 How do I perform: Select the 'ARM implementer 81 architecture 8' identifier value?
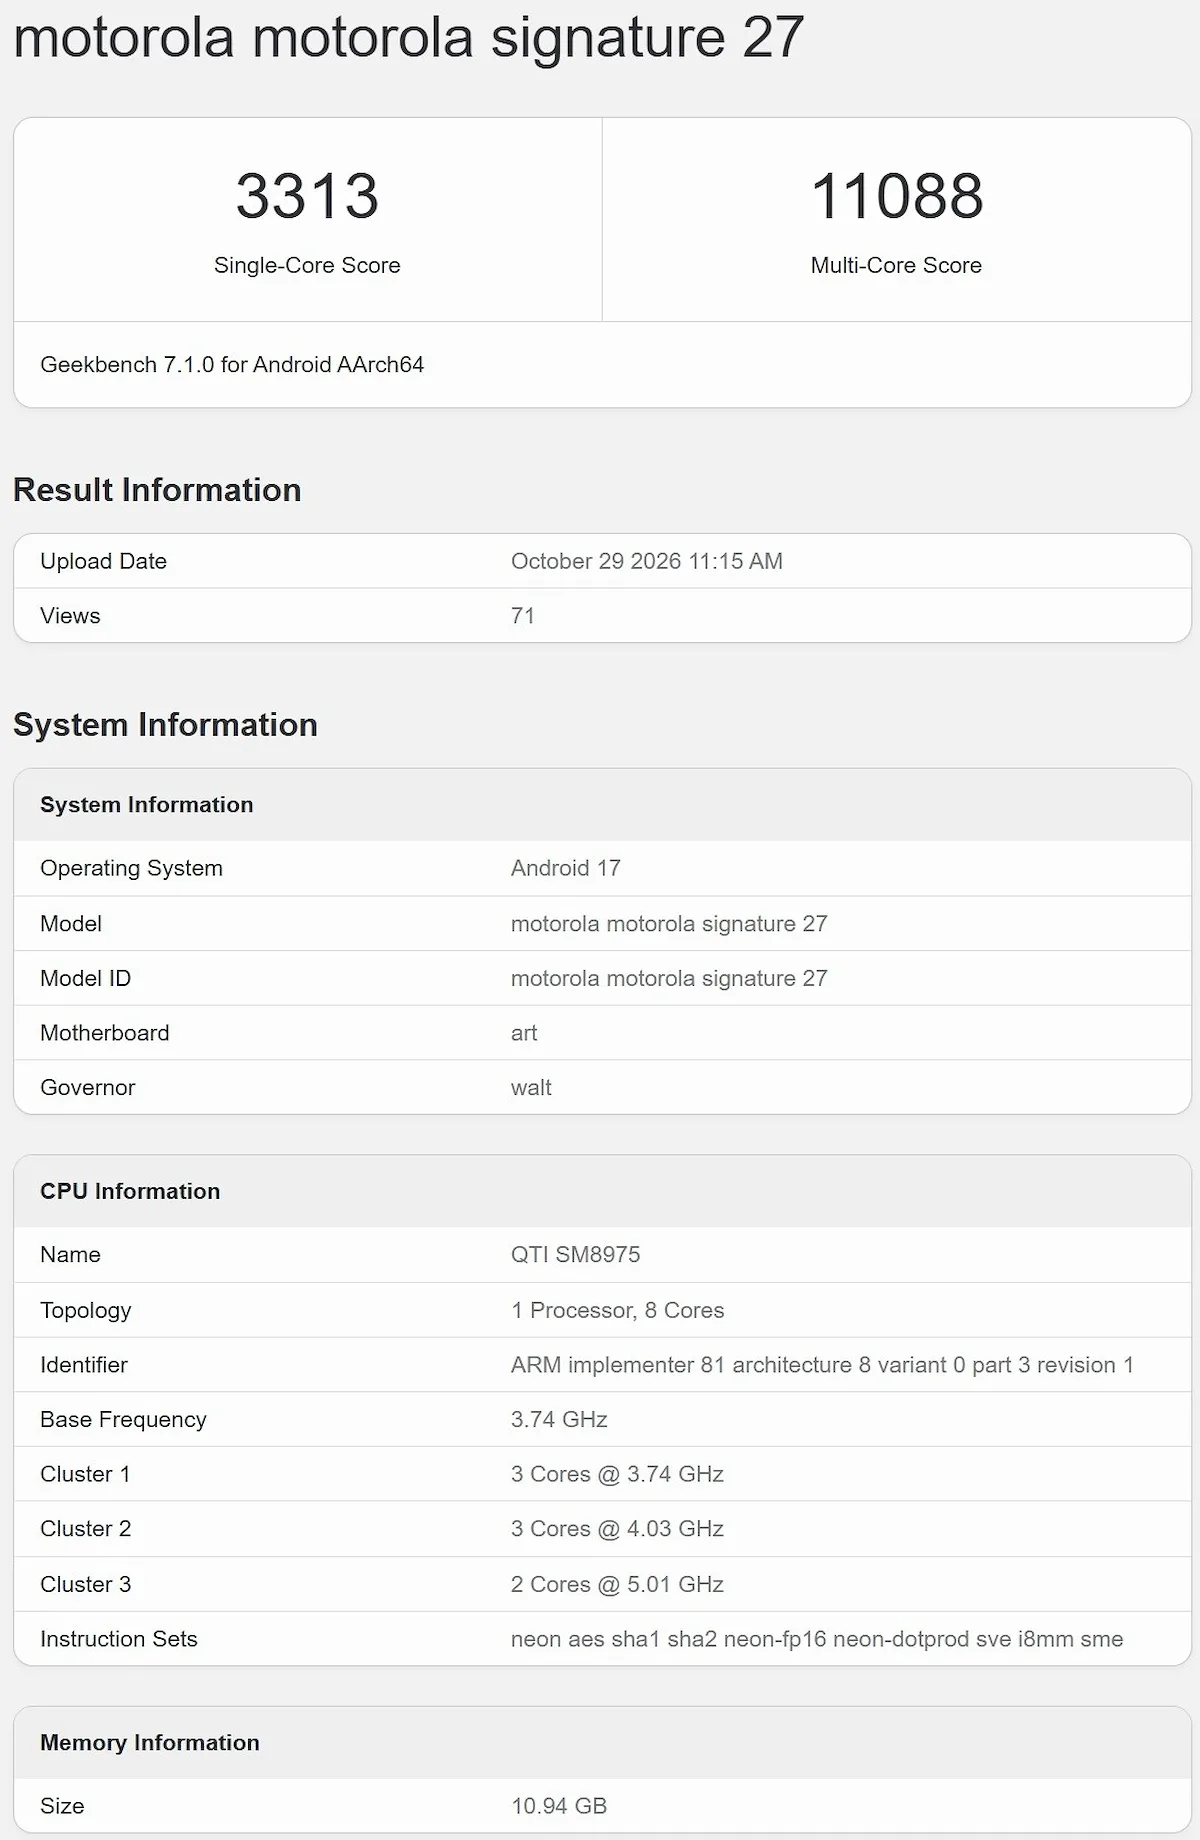tap(822, 1365)
